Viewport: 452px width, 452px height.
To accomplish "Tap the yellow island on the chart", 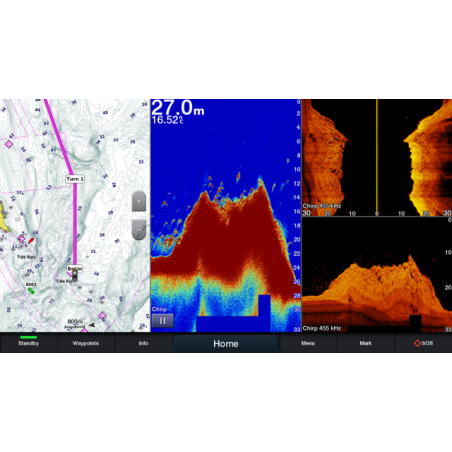I will [4, 218].
